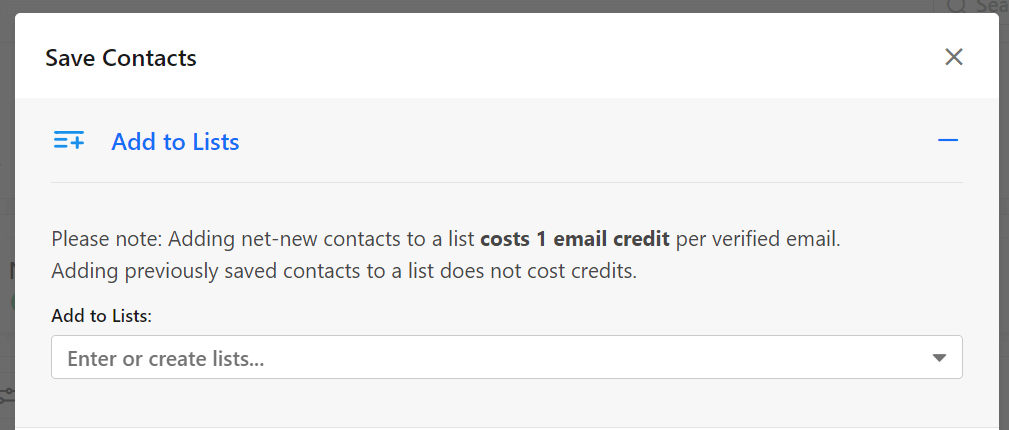Click the list-plus icon beside Add to Lists

[x=69, y=140]
